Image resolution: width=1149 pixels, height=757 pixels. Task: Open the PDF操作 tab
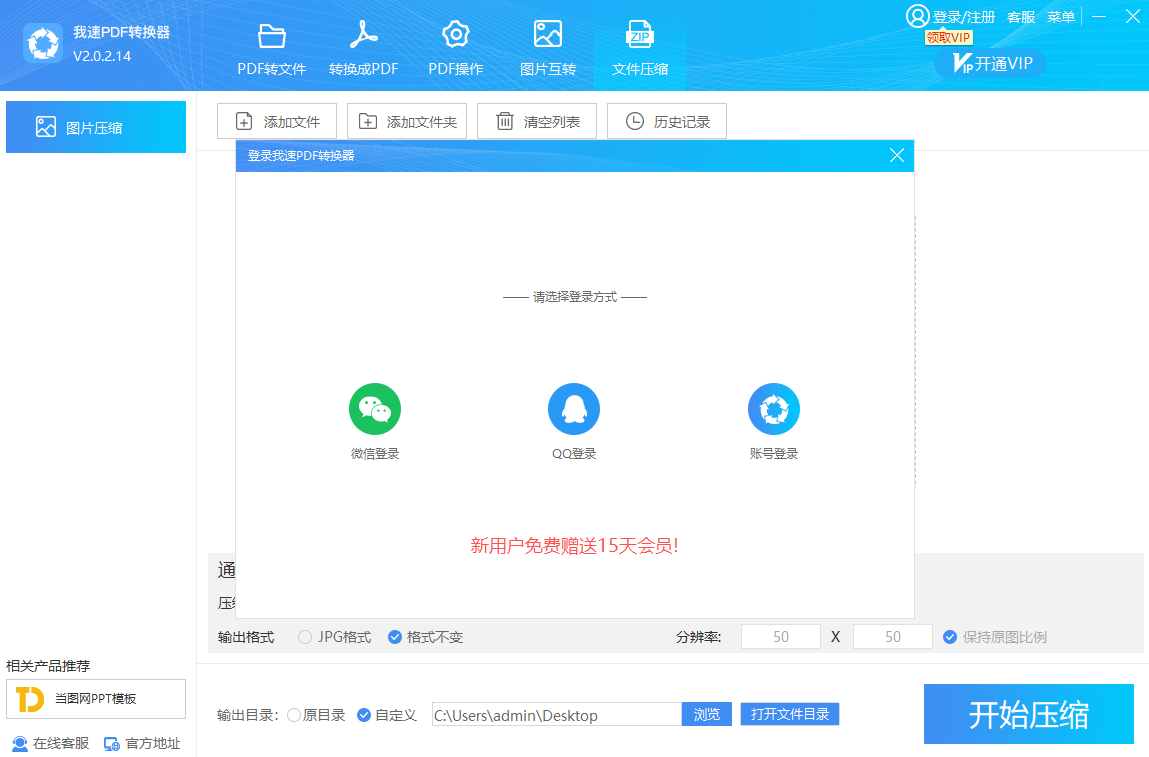[456, 48]
